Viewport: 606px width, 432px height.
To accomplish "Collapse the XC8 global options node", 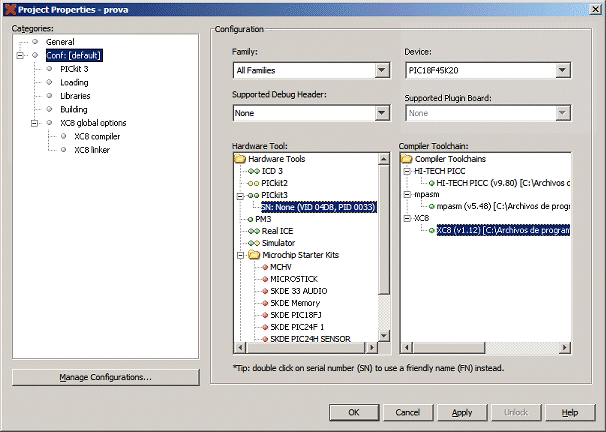I will [x=36, y=123].
